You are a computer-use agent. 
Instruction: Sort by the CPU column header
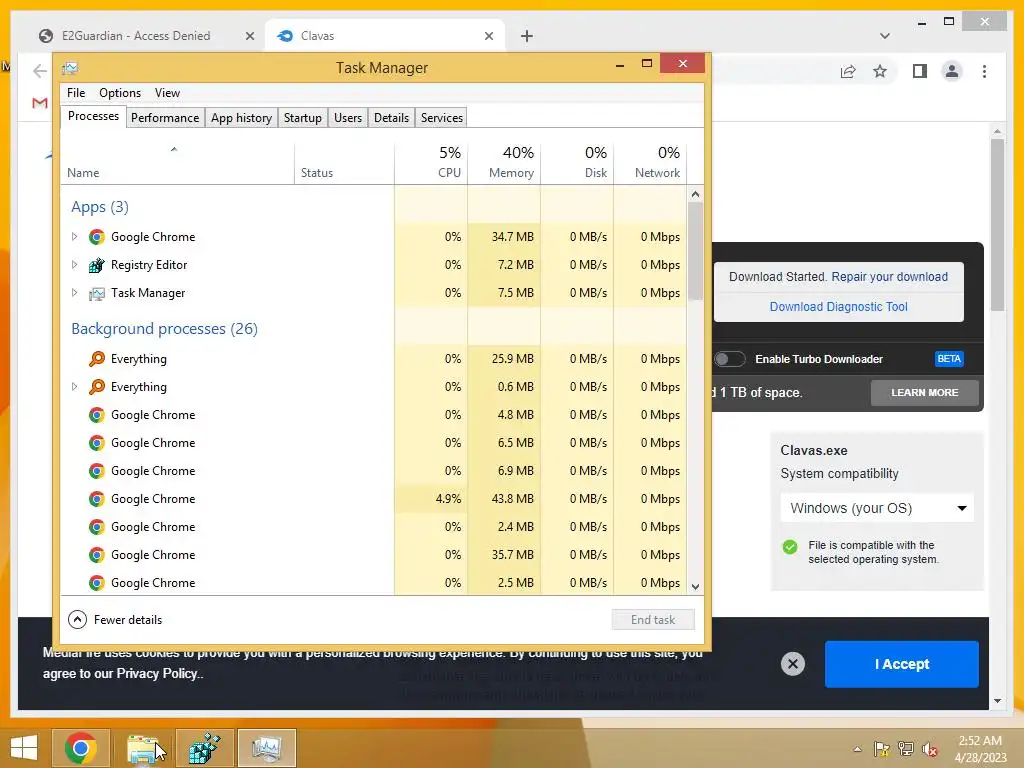click(431, 162)
